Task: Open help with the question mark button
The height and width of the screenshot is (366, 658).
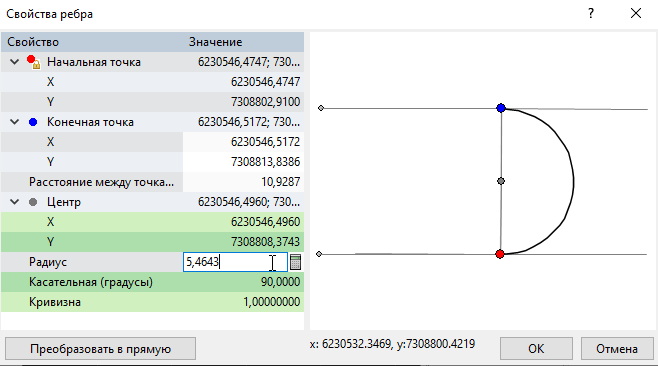Action: pos(591,13)
